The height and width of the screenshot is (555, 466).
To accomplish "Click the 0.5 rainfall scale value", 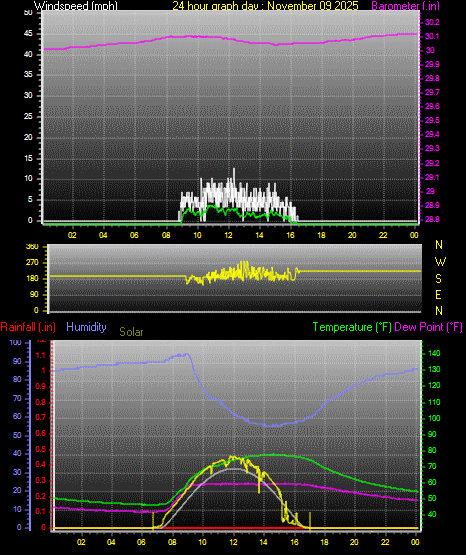I will pos(41,449).
